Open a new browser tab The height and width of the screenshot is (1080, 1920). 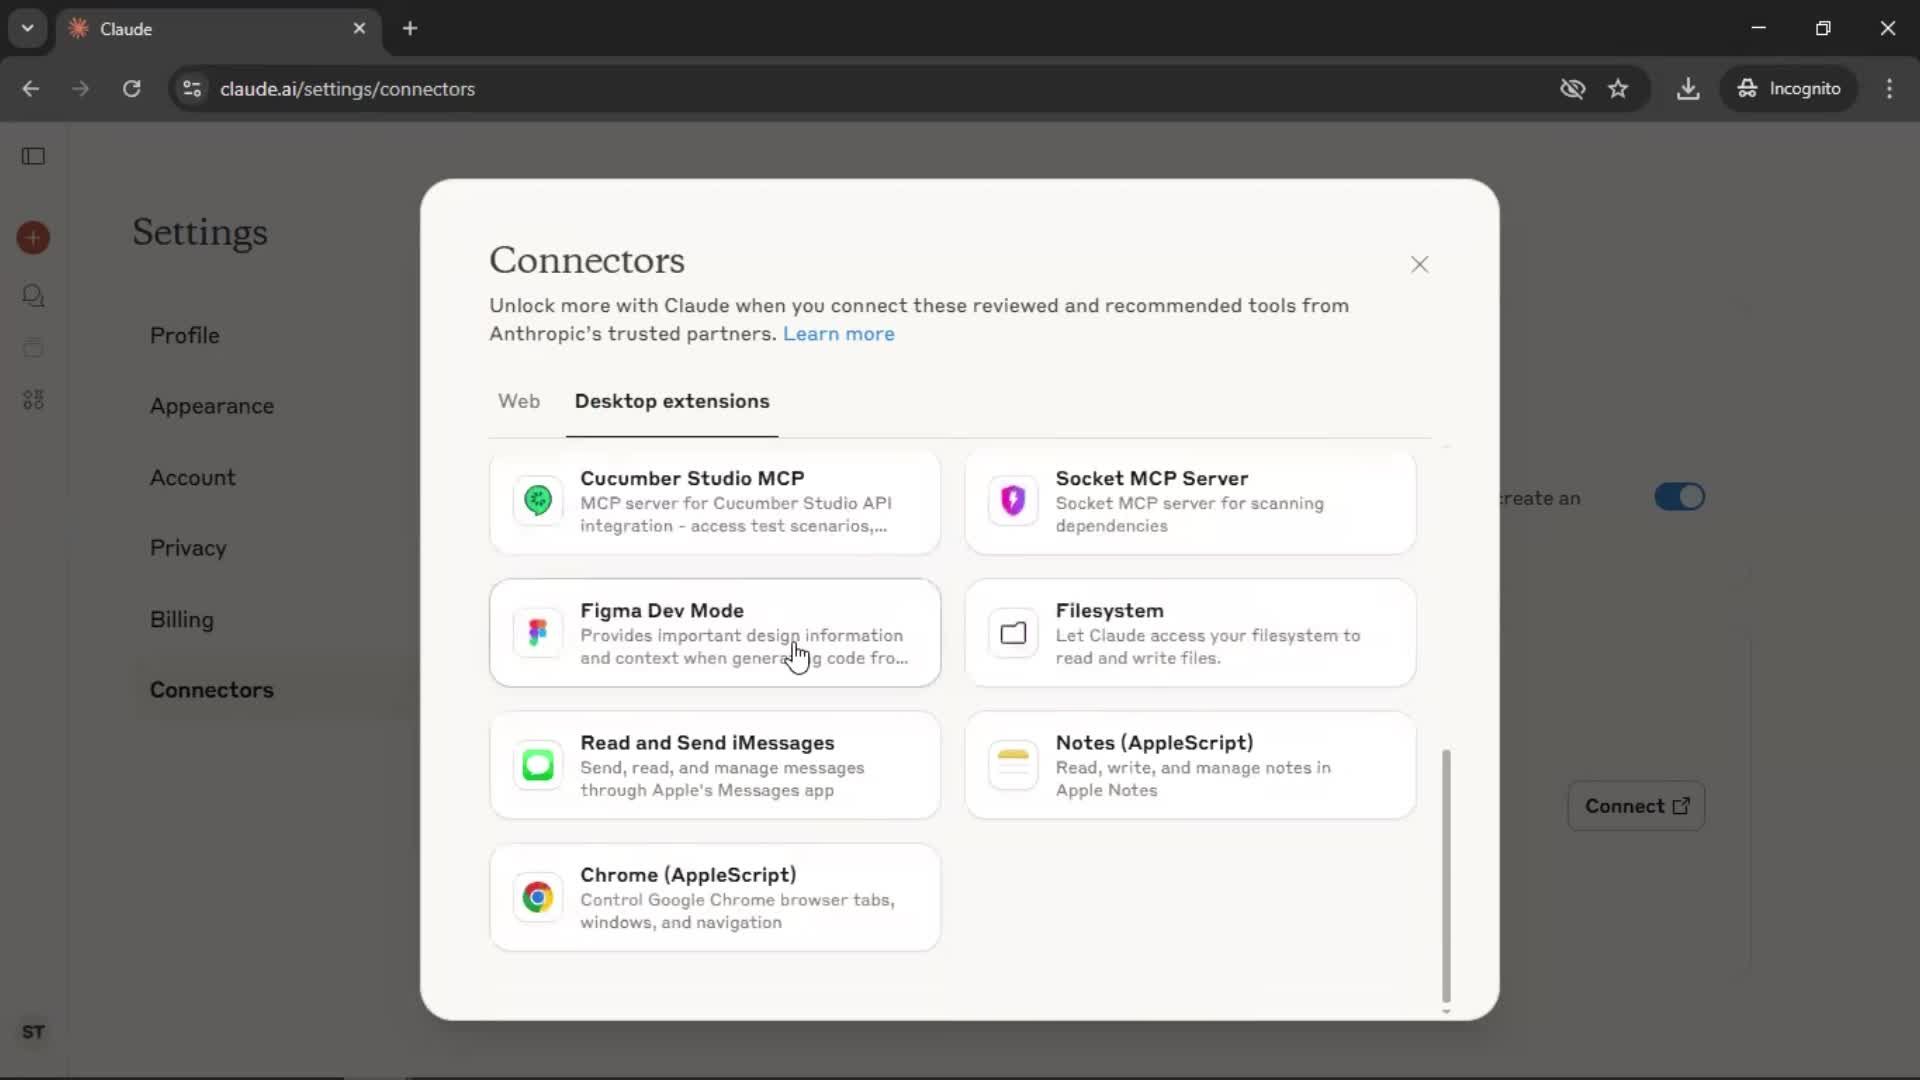tap(410, 28)
